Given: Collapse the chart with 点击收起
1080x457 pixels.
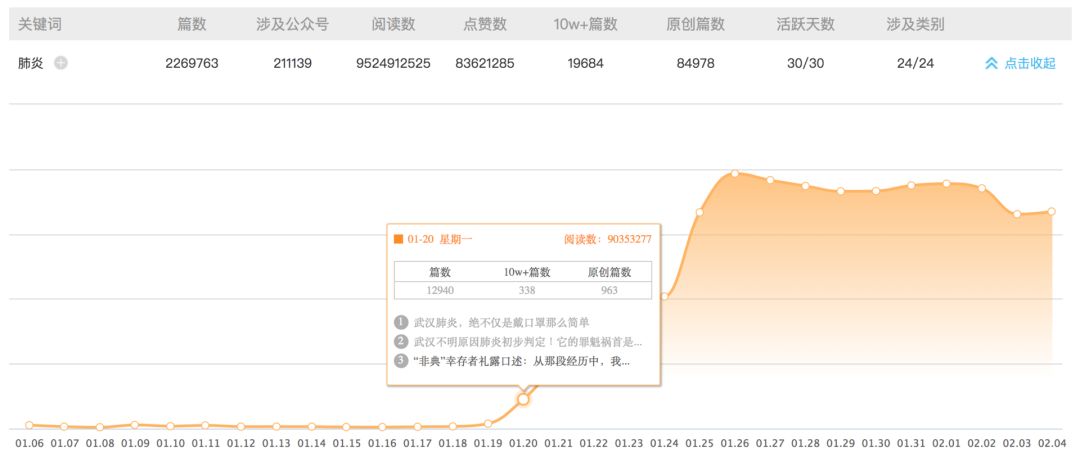Looking at the screenshot, I should [x=1020, y=63].
